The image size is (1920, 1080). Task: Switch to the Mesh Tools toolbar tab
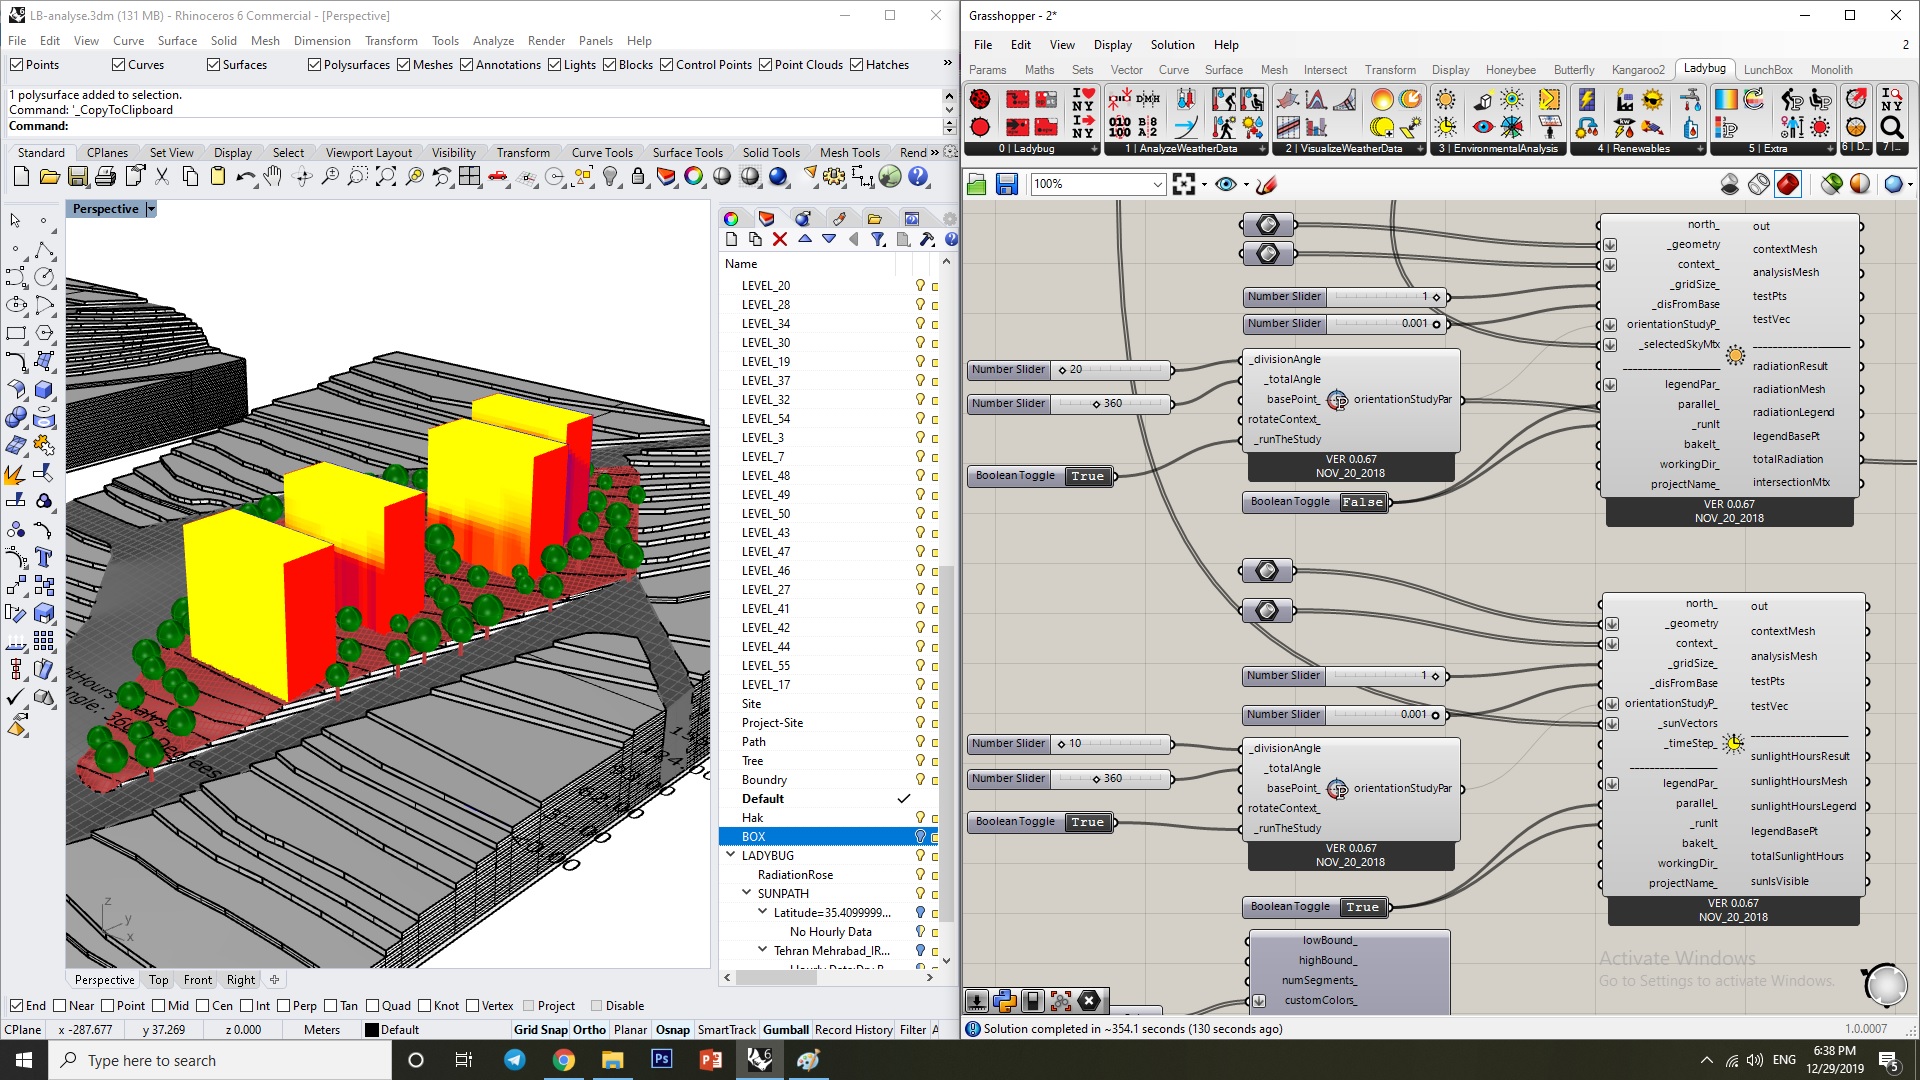pos(849,153)
